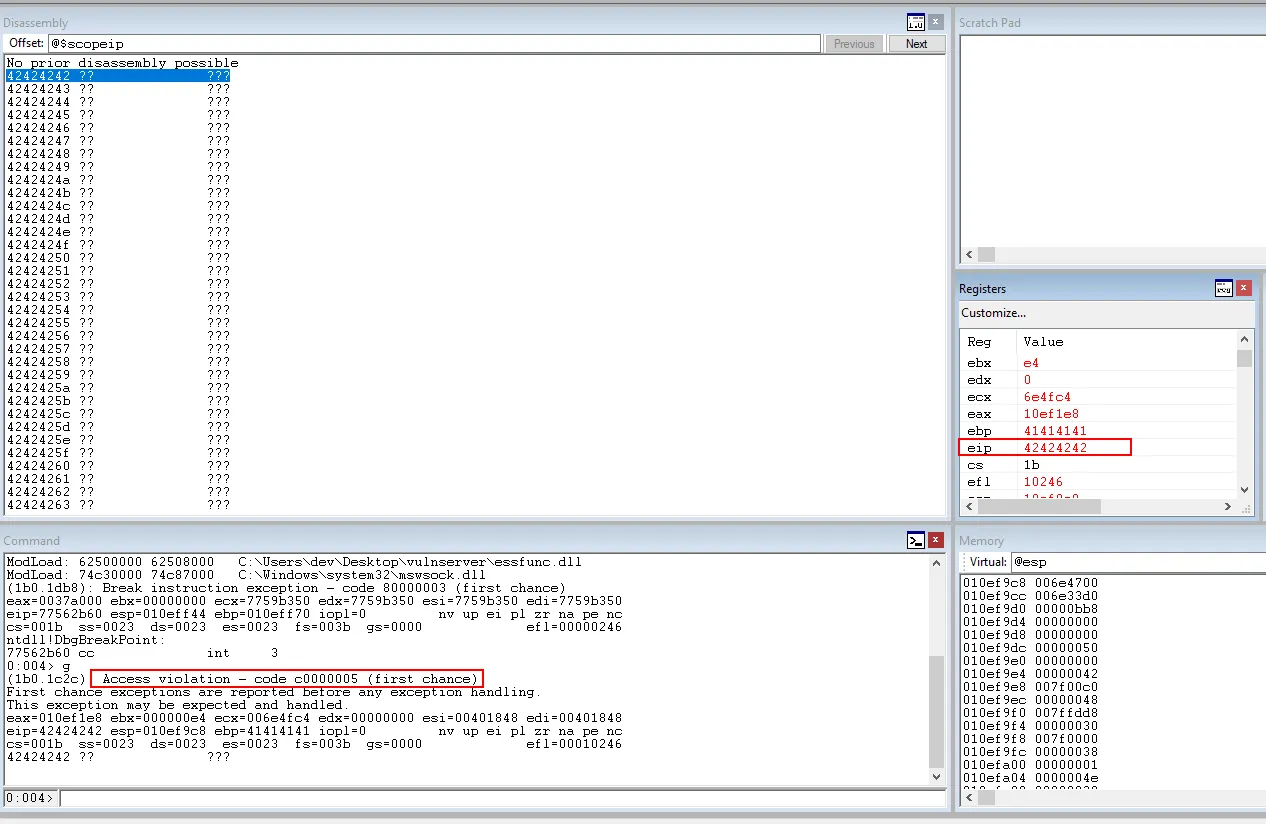The width and height of the screenshot is (1266, 824).
Task: Click the Scratch Pad horizontal scroll left arrow
Action: click(x=967, y=255)
